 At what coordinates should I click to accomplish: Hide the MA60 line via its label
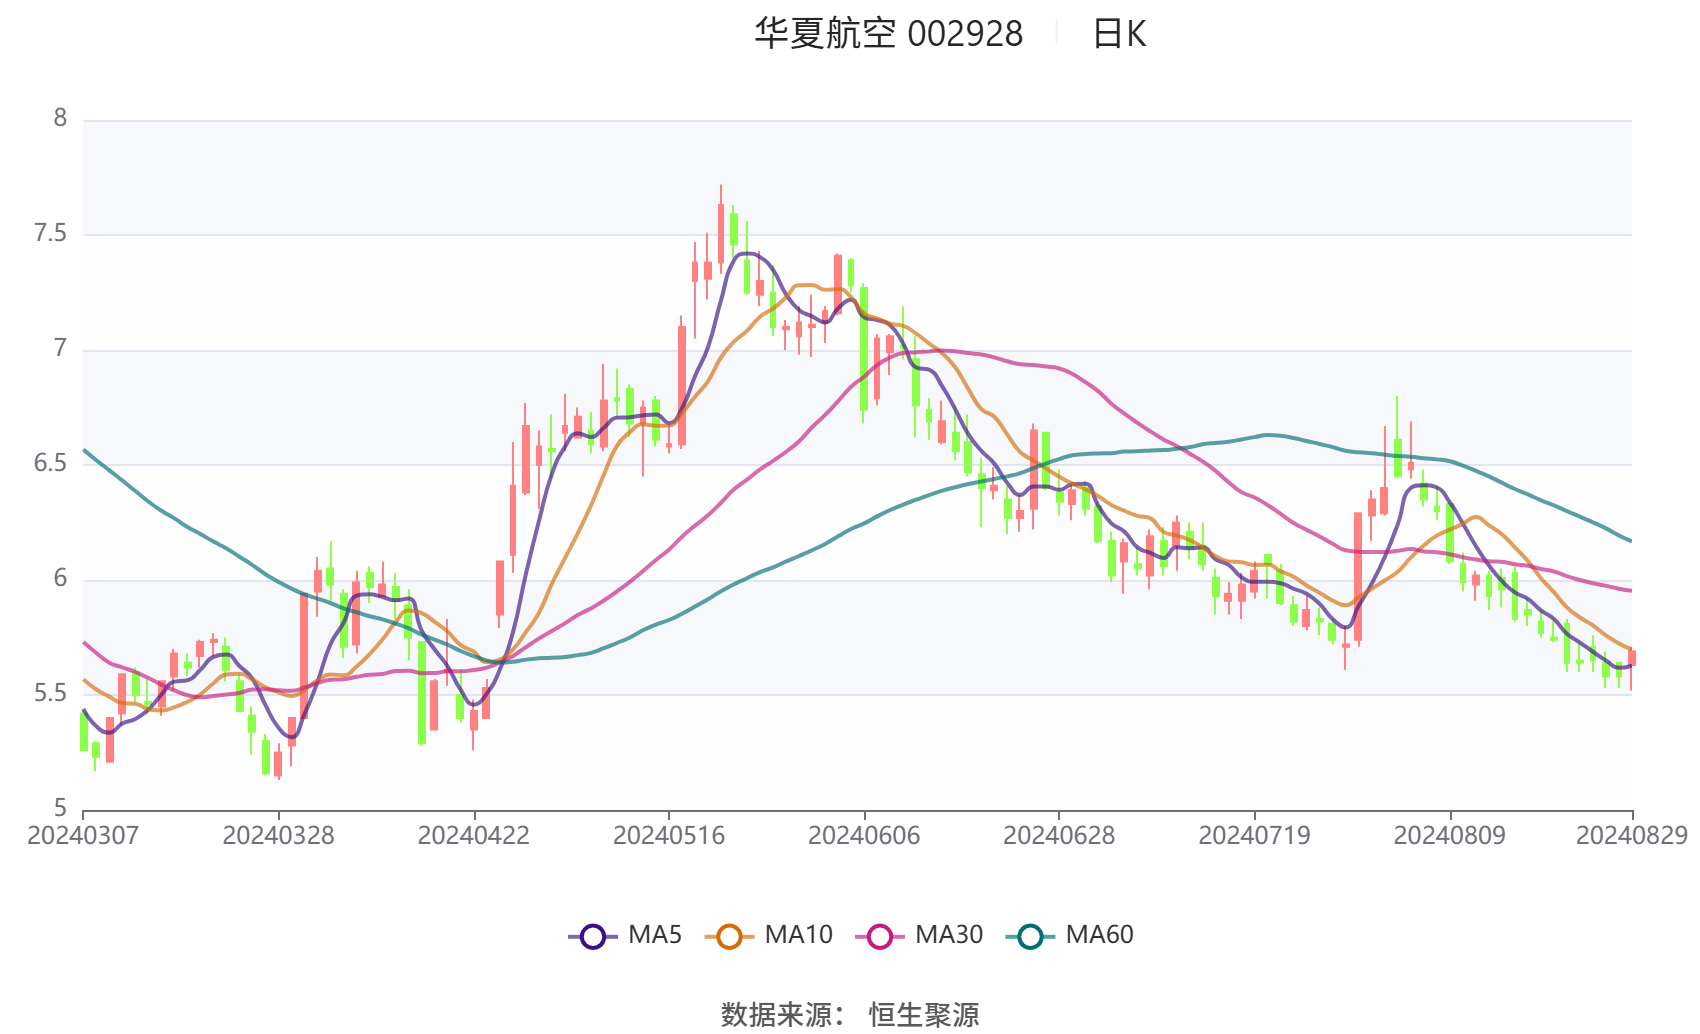pyautogui.click(x=1099, y=935)
